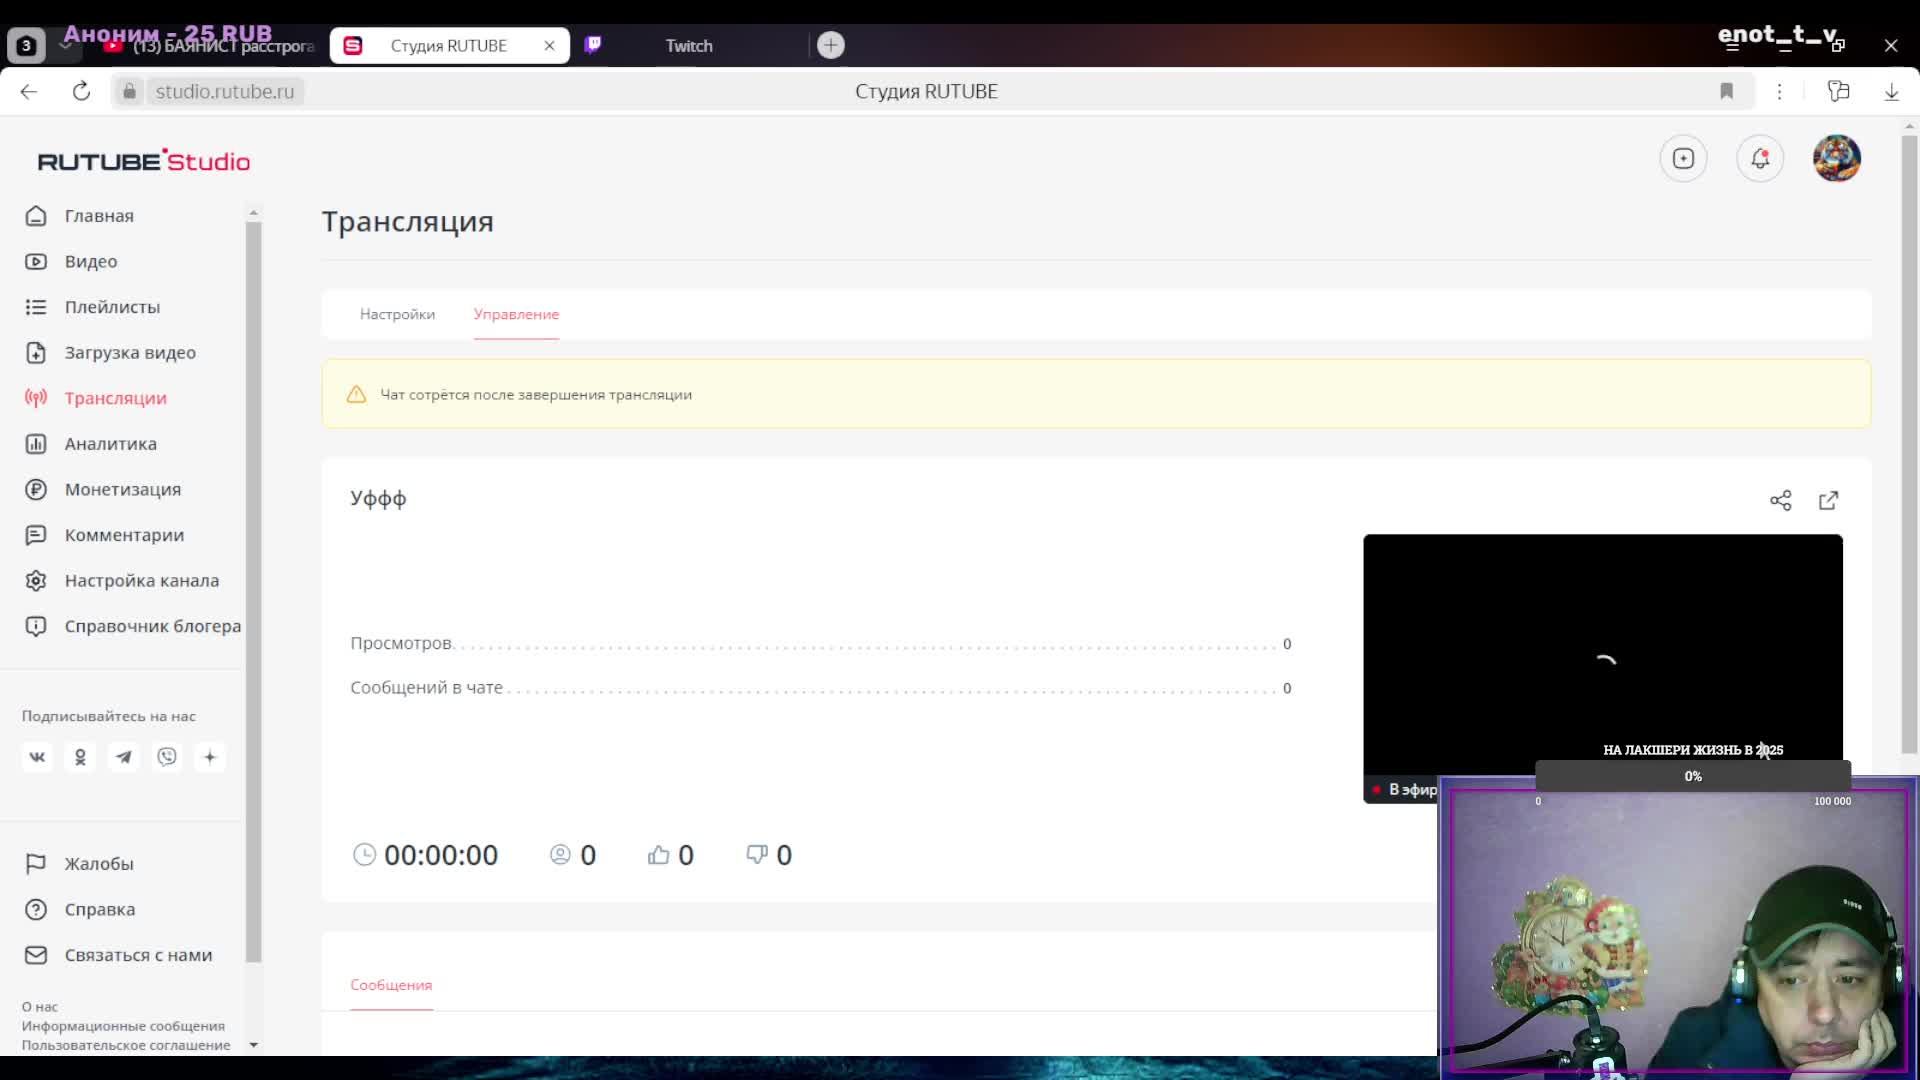
Task: Click the sidebar scroll up arrow
Action: click(x=253, y=213)
